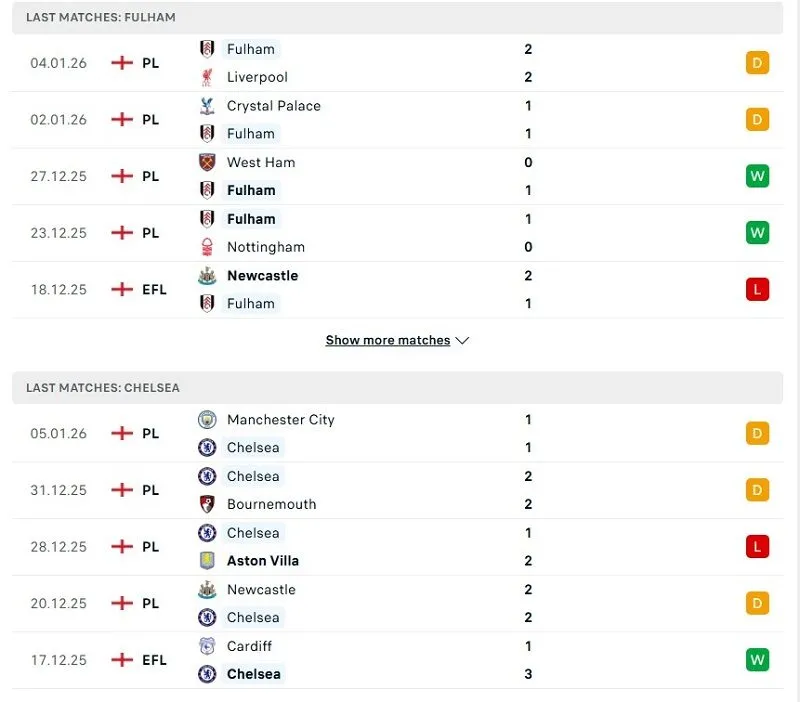Click the England flag beside 04.01.26

click(x=121, y=62)
